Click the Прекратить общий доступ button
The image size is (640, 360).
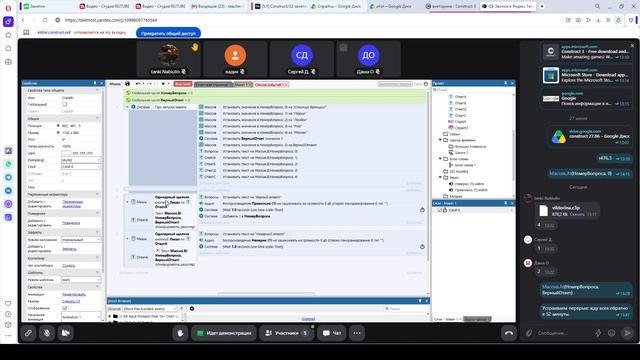point(168,33)
